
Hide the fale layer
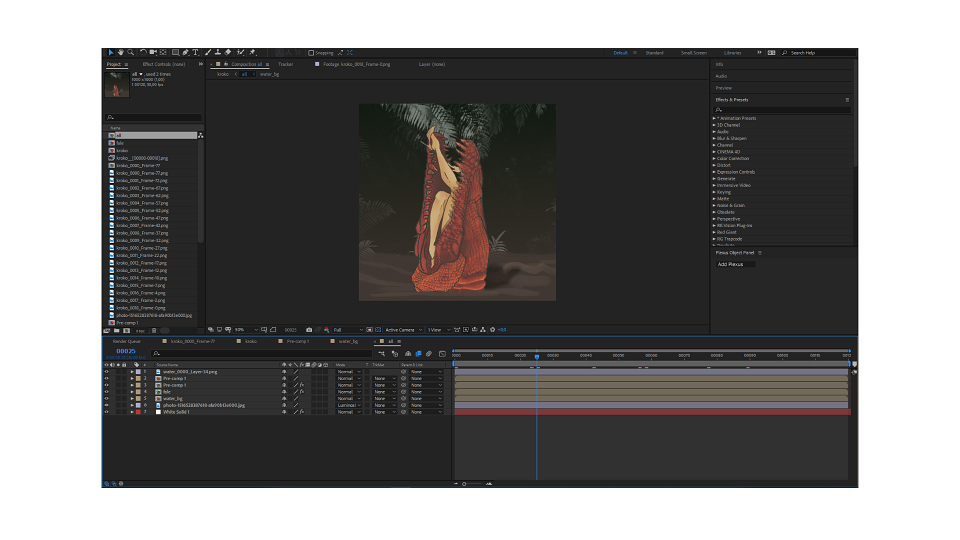pyautogui.click(x=107, y=392)
